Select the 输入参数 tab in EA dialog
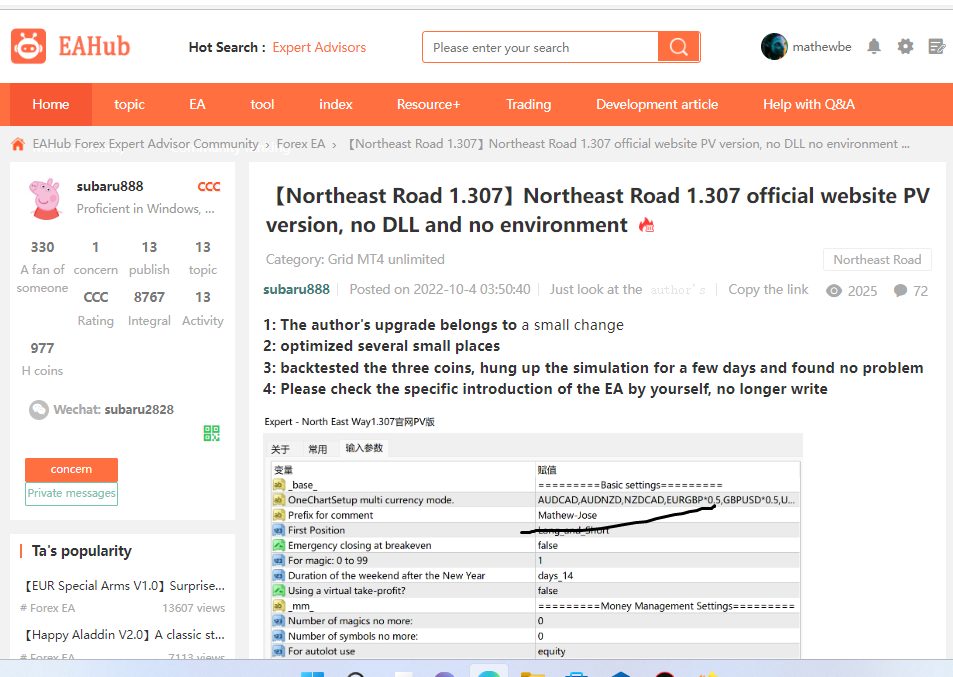 point(364,448)
